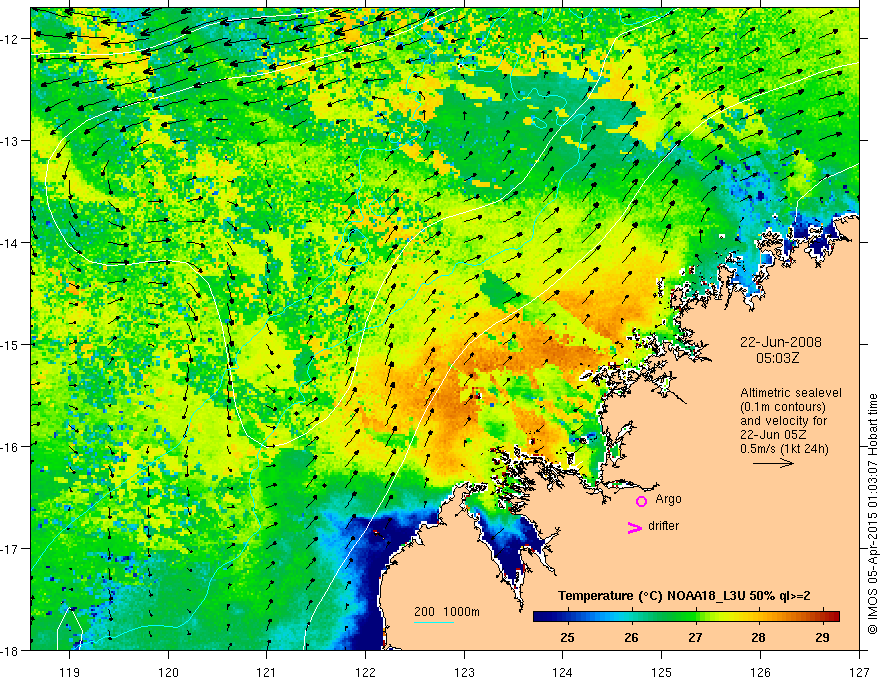Click the latitude axis label -17
Image resolution: width=880 pixels, height=680 pixels.
pyautogui.click(x=10, y=549)
